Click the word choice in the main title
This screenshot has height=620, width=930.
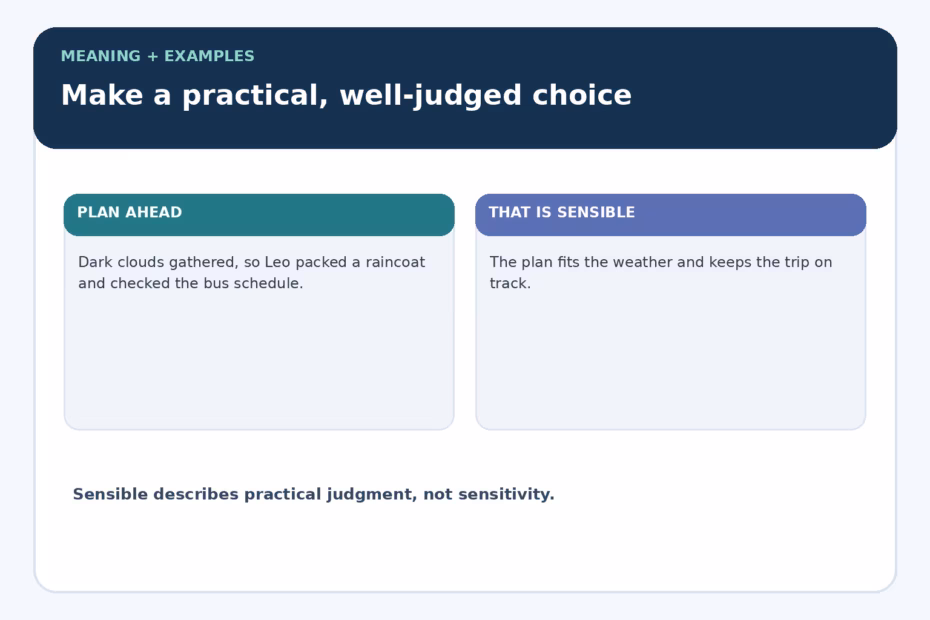point(582,95)
